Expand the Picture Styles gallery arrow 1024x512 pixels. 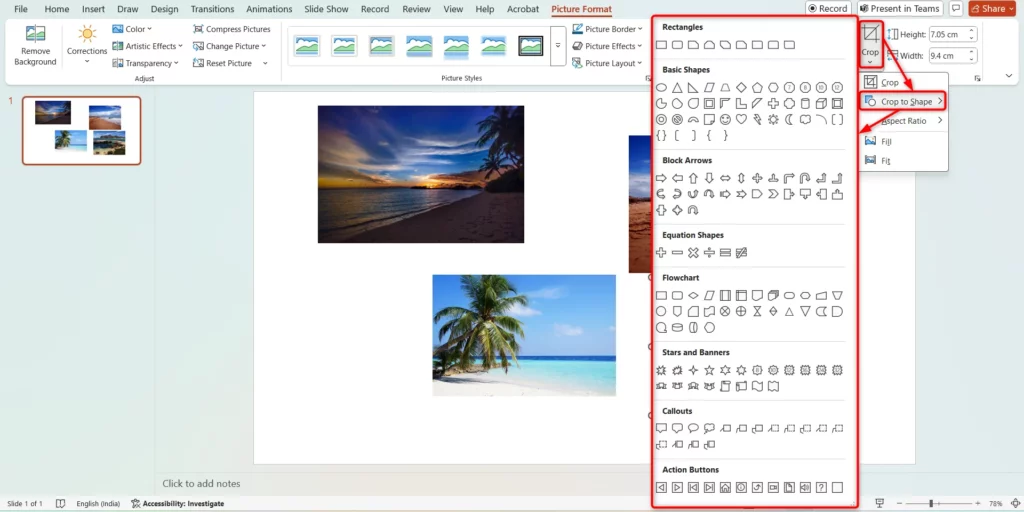[557, 46]
